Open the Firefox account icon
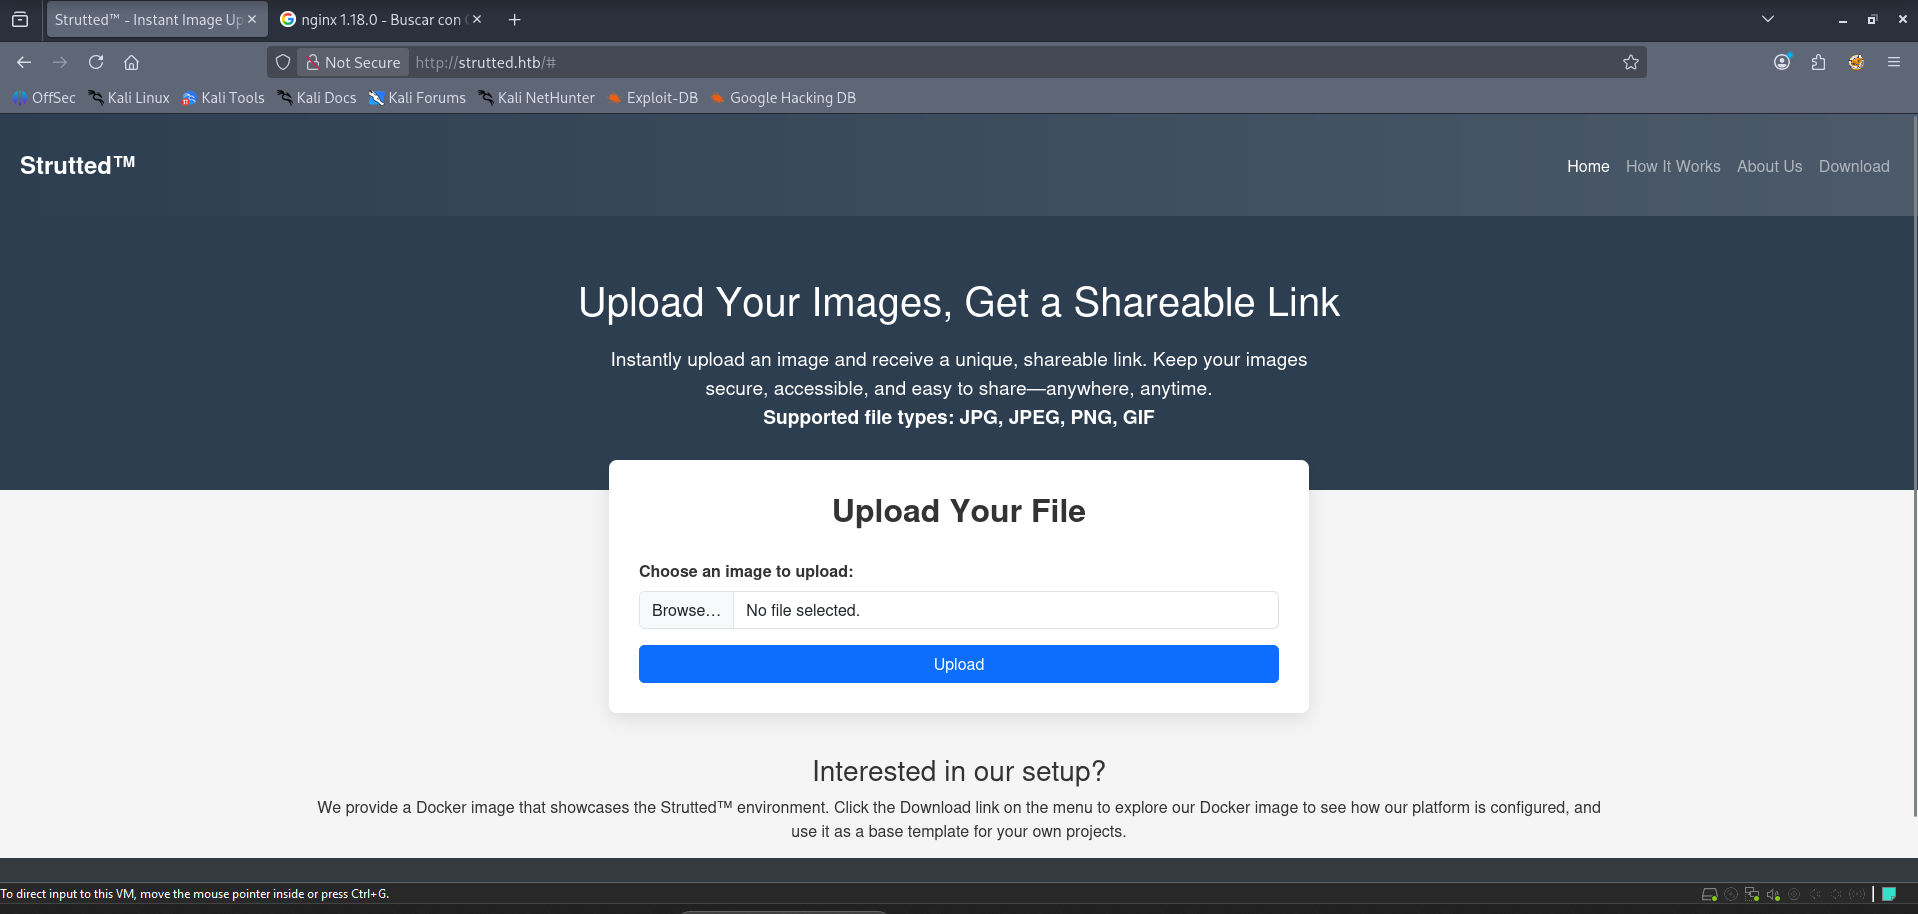Viewport: 1918px width, 914px height. [x=1781, y=62]
